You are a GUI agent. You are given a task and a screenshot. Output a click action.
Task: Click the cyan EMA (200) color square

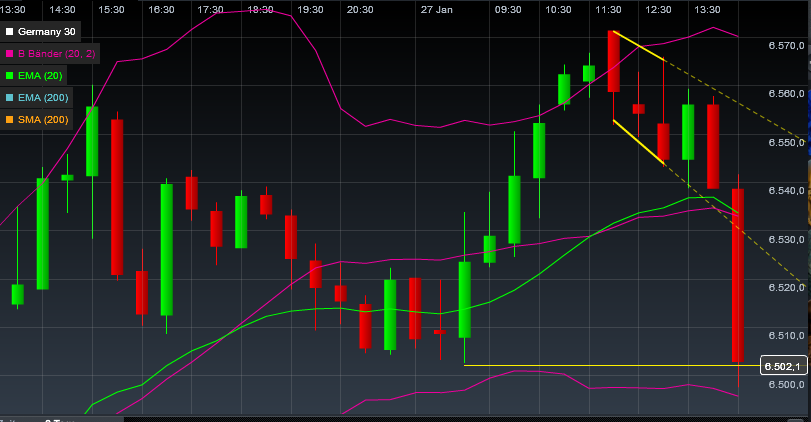(x=9, y=98)
